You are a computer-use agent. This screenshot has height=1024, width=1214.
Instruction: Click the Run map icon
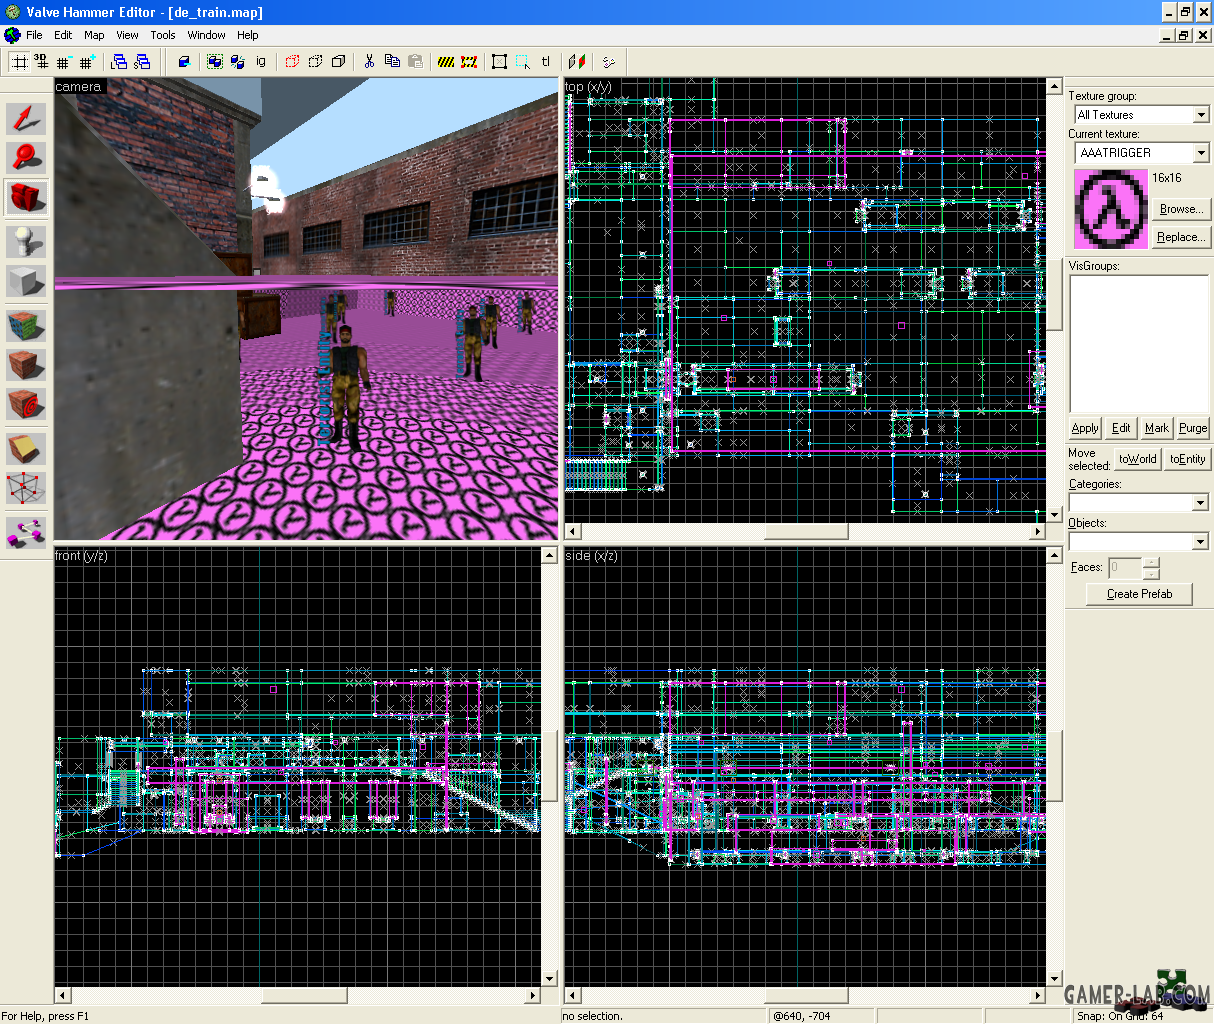(x=608, y=62)
